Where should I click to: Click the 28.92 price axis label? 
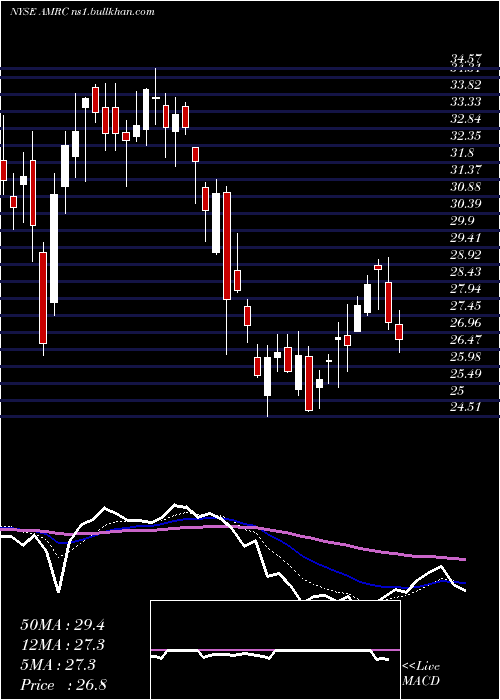coord(466,255)
